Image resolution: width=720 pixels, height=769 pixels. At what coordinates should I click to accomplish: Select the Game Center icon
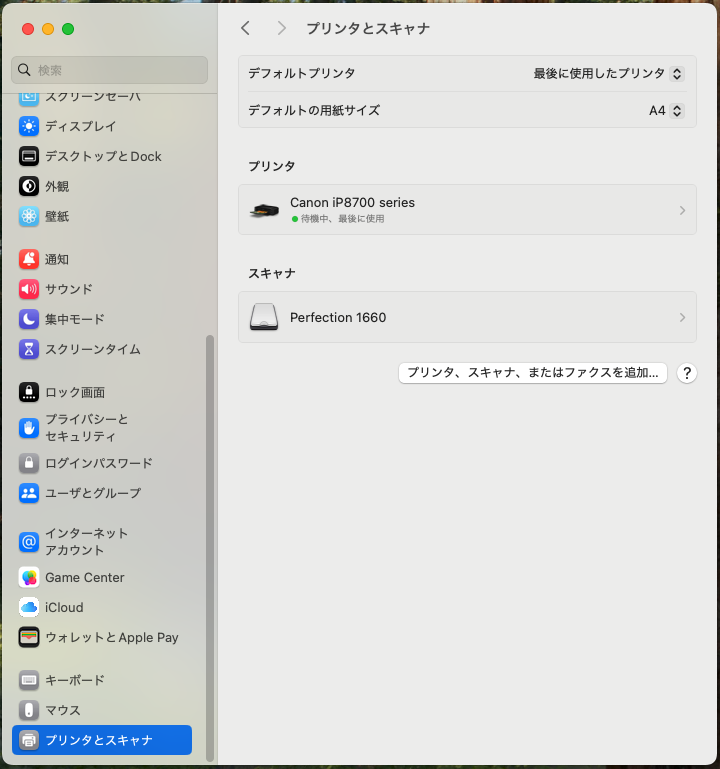coord(29,577)
